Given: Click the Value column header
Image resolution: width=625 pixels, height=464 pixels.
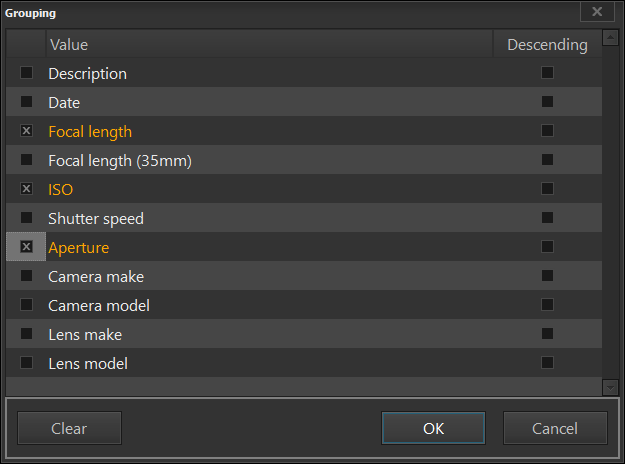Looking at the screenshot, I should click(68, 45).
